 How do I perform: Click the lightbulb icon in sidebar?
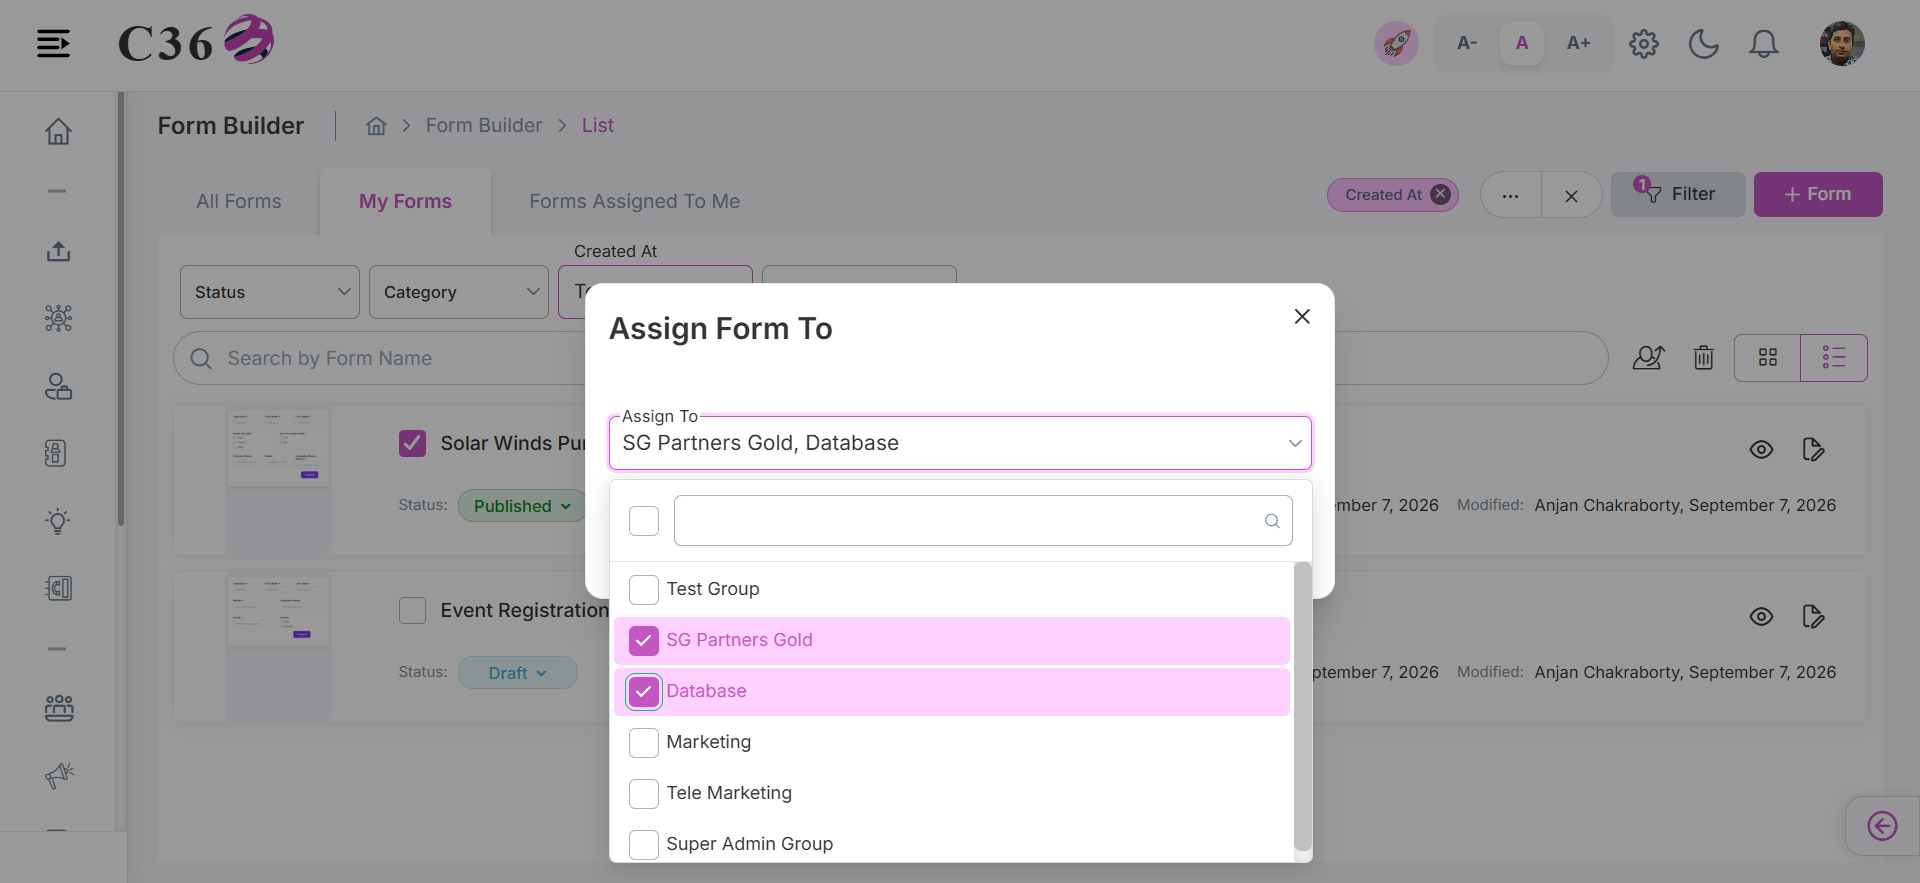pyautogui.click(x=58, y=521)
